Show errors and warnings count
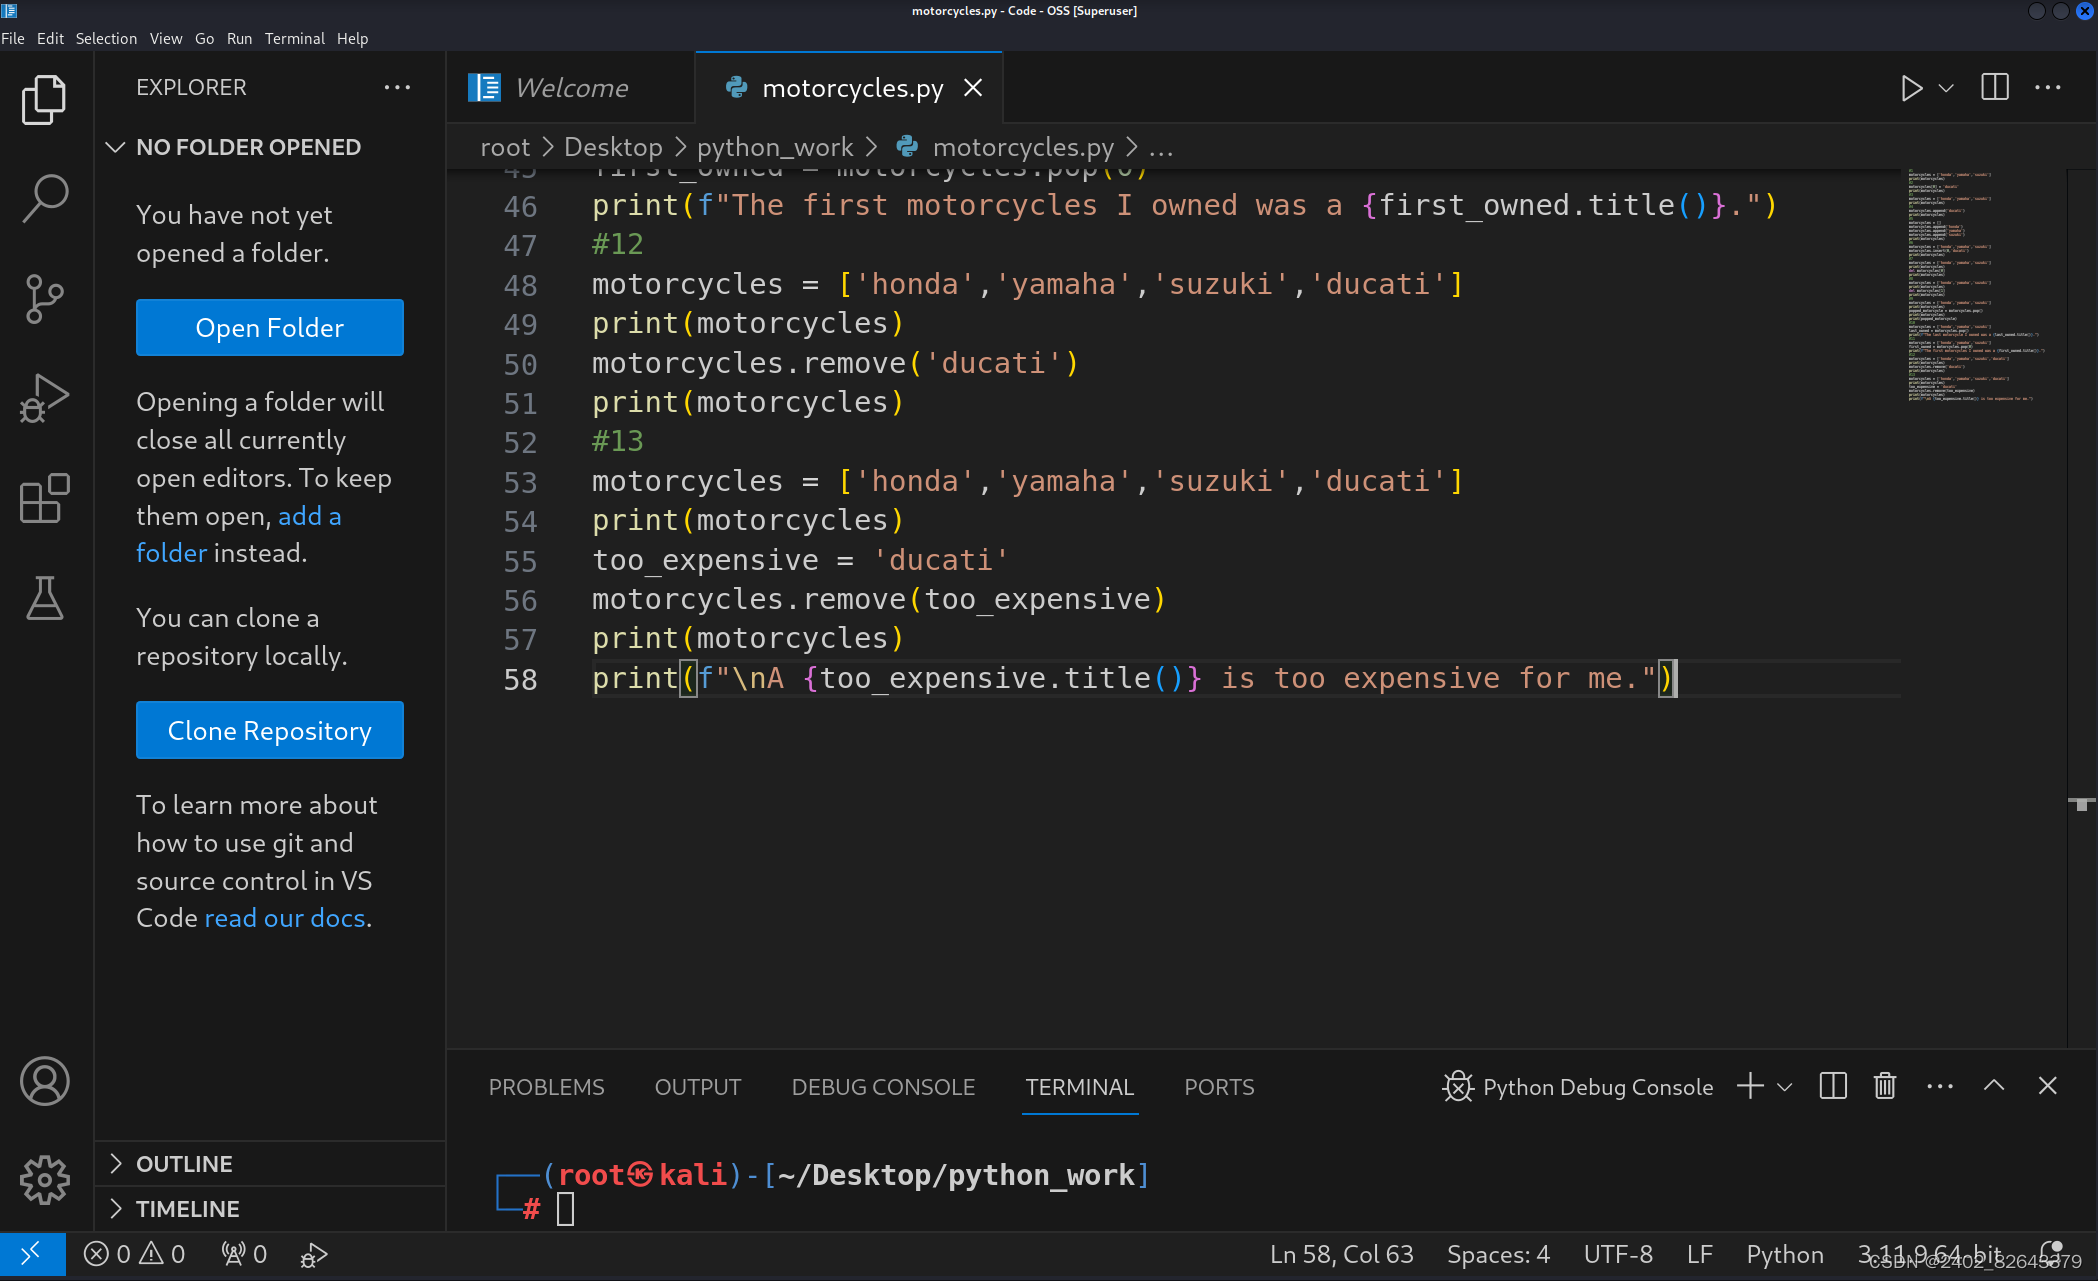The height and width of the screenshot is (1281, 2098). coord(135,1254)
